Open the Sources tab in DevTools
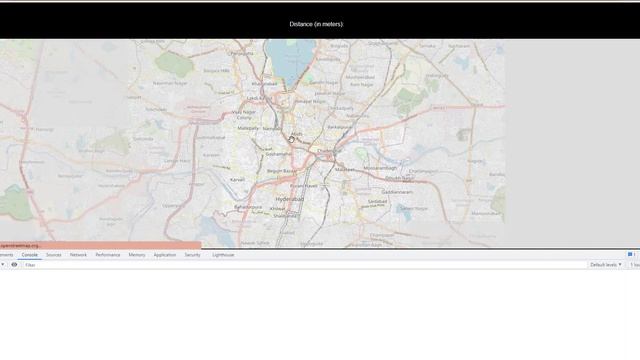 point(53,255)
